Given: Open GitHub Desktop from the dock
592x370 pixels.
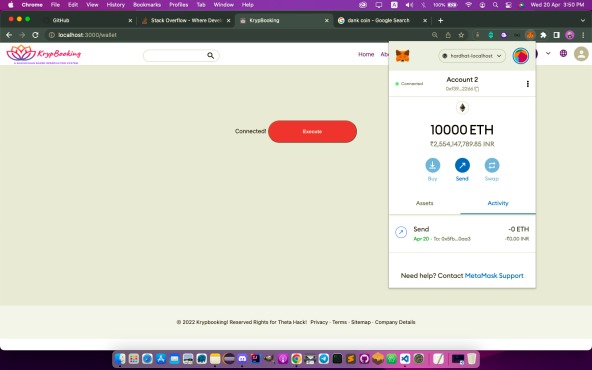Looking at the screenshot, I should point(364,358).
